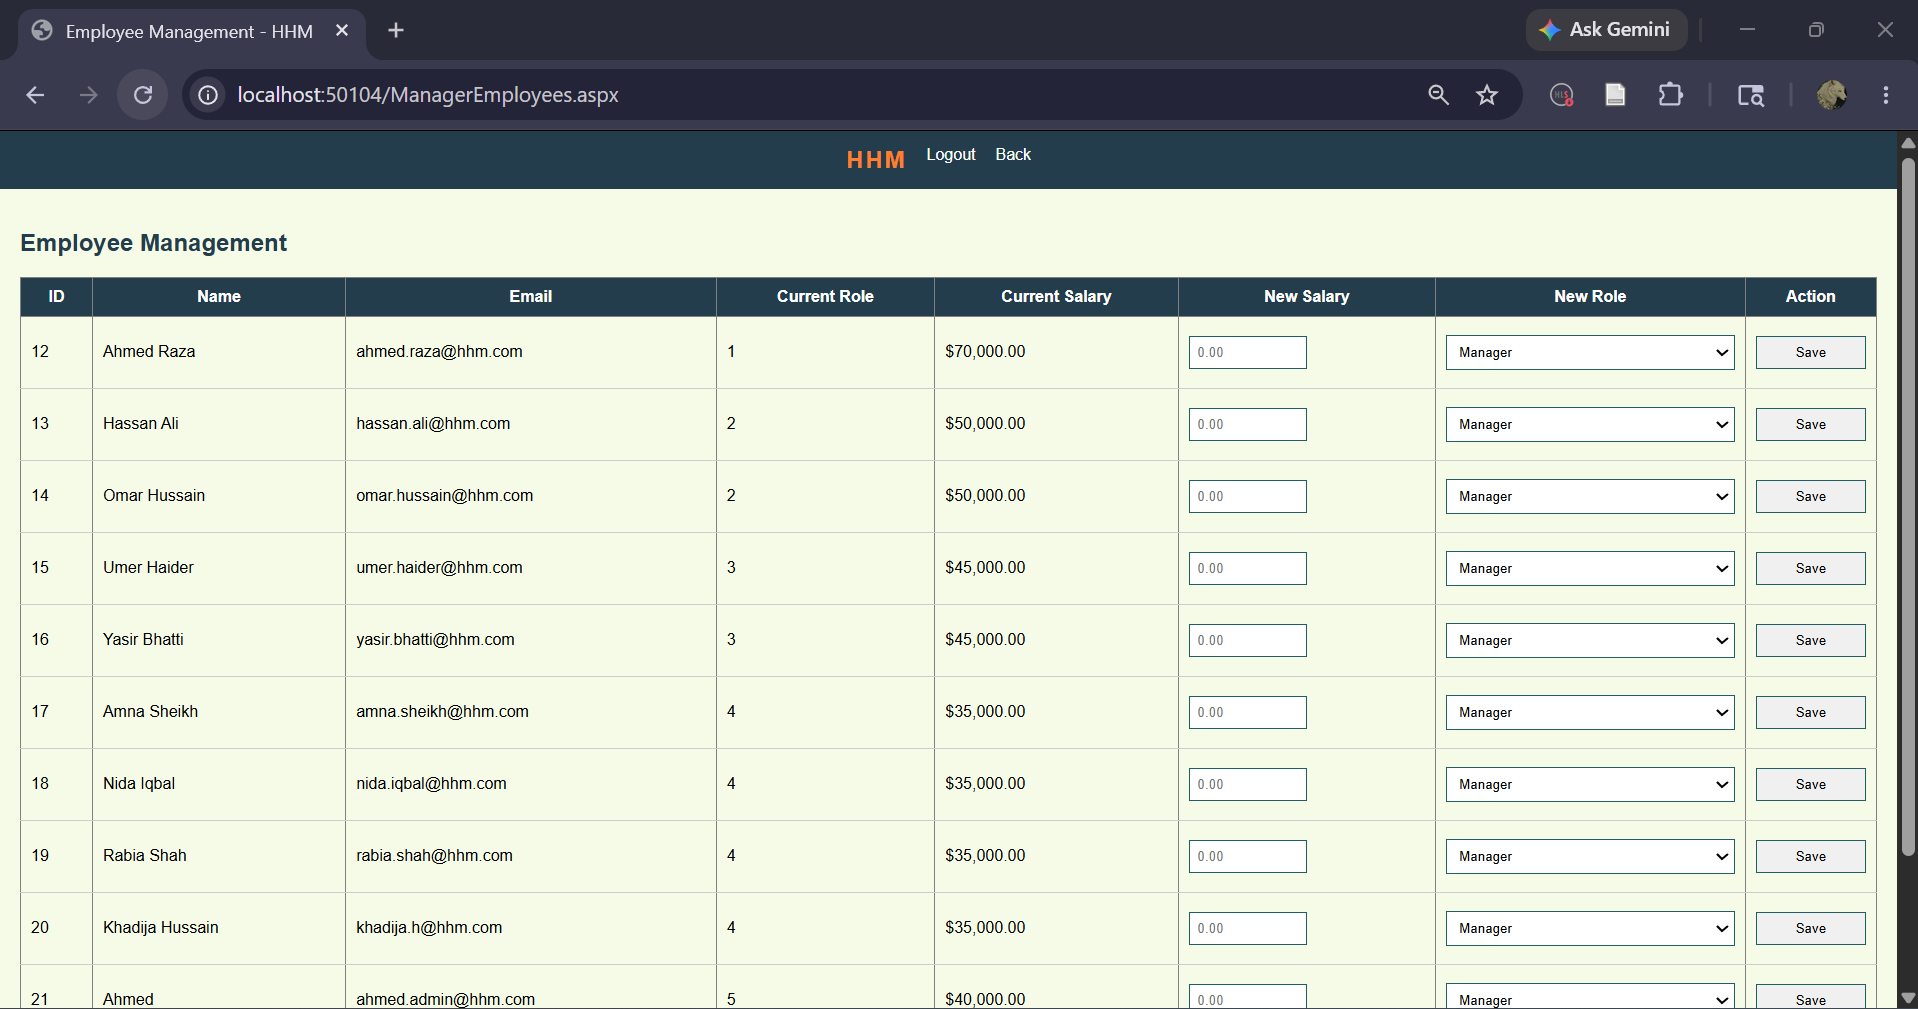Click the red-badged extension icon
Screen dimensions: 1918x1009
[x=1561, y=95]
